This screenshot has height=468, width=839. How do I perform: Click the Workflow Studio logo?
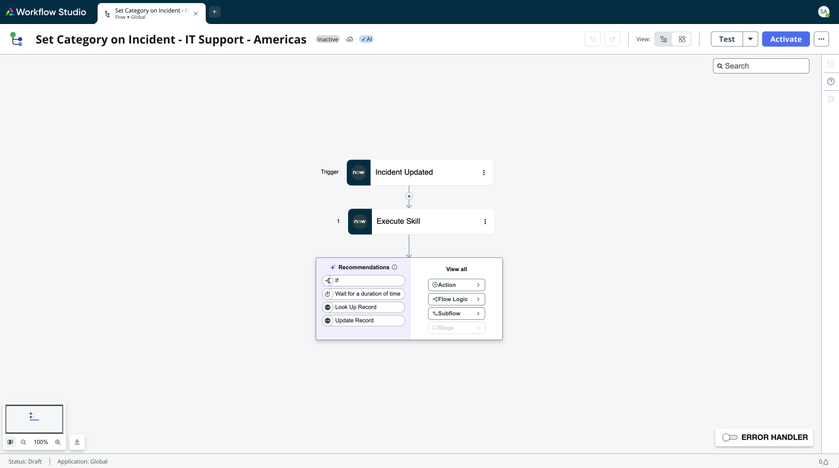[45, 12]
